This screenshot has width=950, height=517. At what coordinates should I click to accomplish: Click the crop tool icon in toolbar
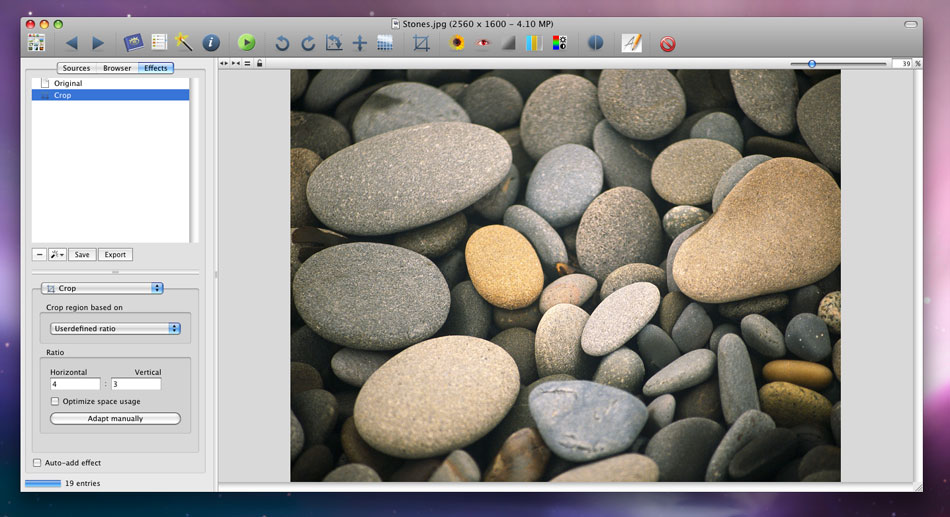421,43
